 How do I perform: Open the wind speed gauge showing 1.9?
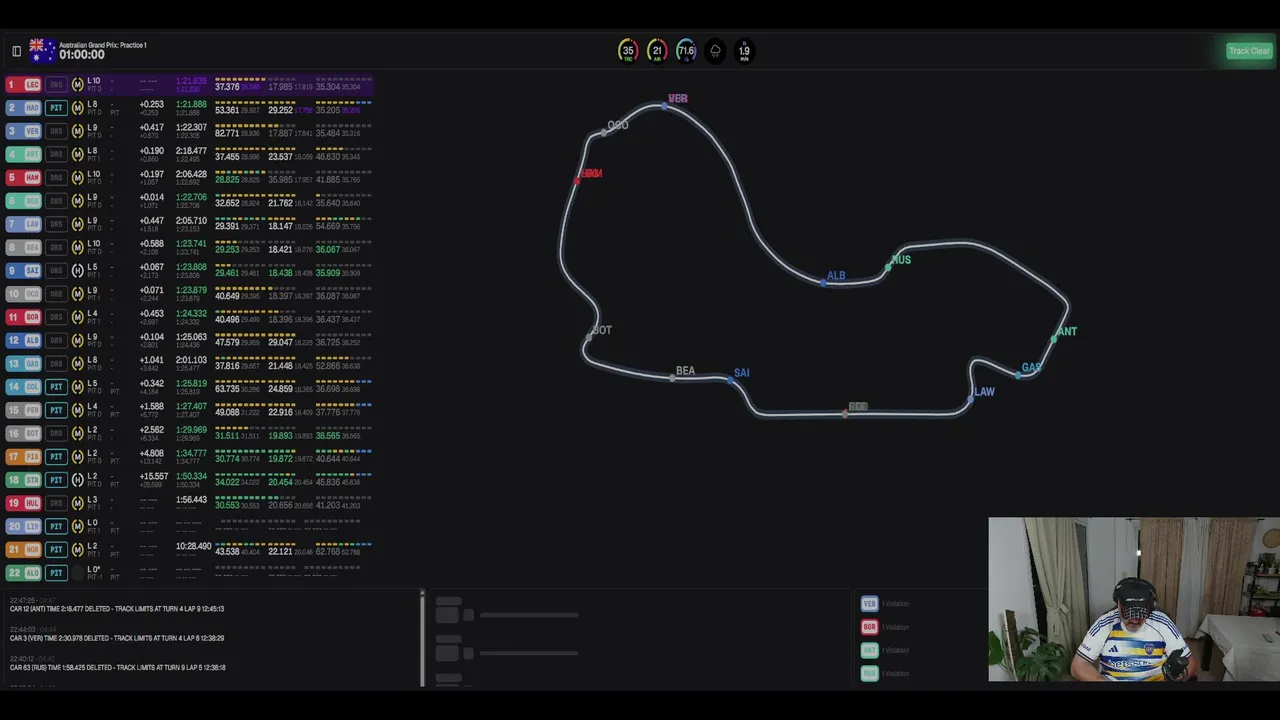[744, 51]
